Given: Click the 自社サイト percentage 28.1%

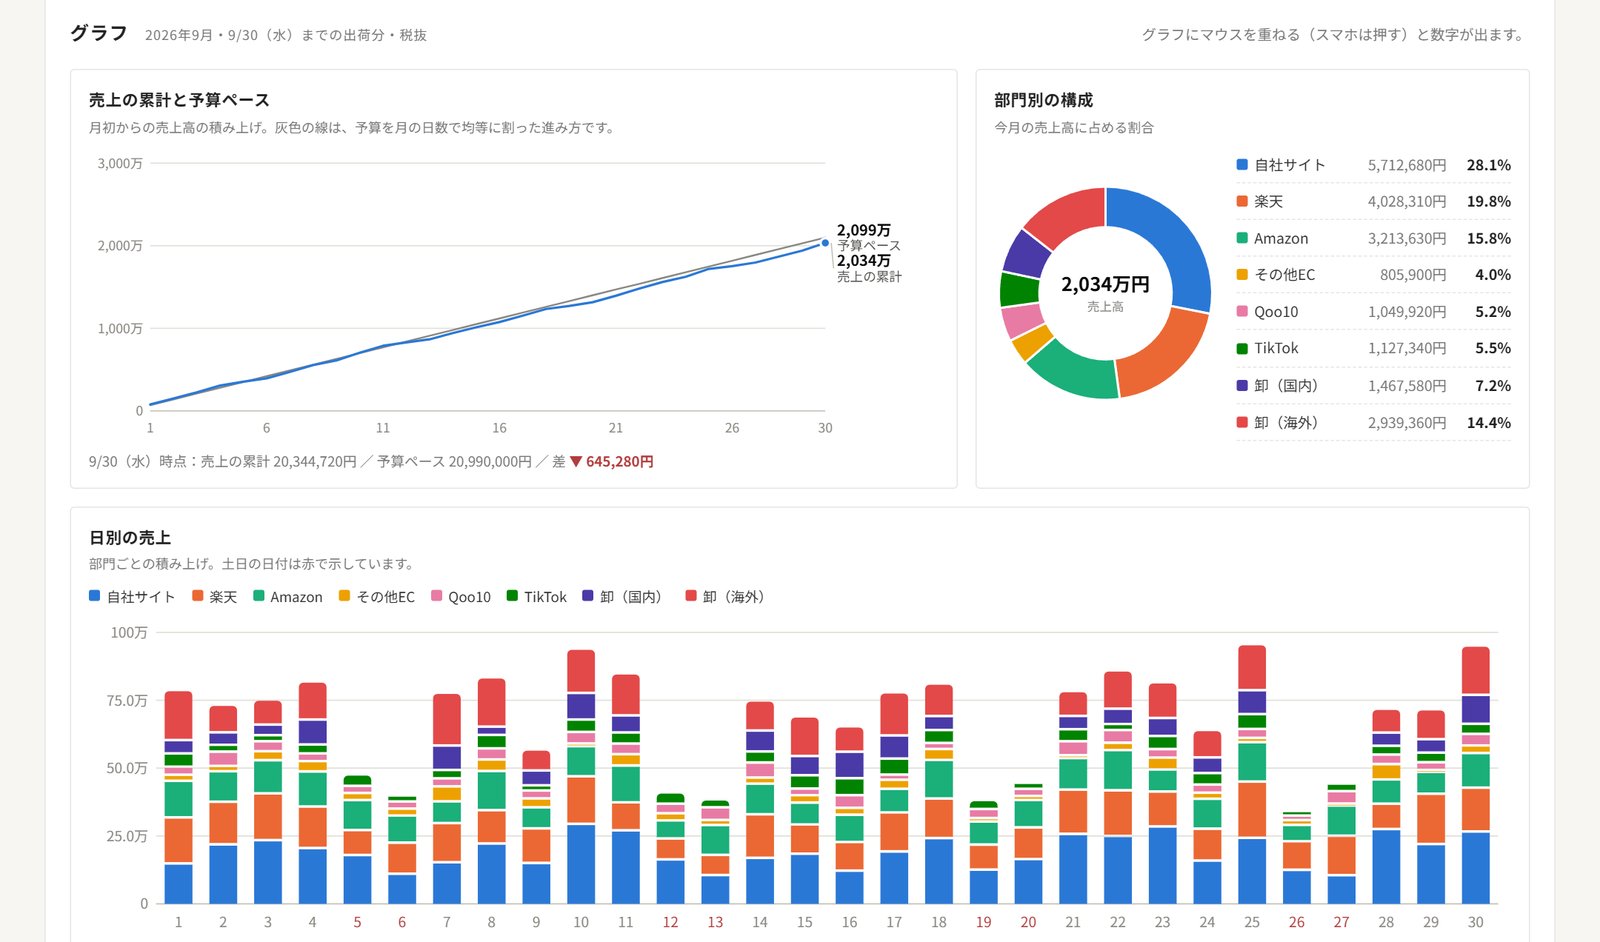Looking at the screenshot, I should pyautogui.click(x=1489, y=165).
